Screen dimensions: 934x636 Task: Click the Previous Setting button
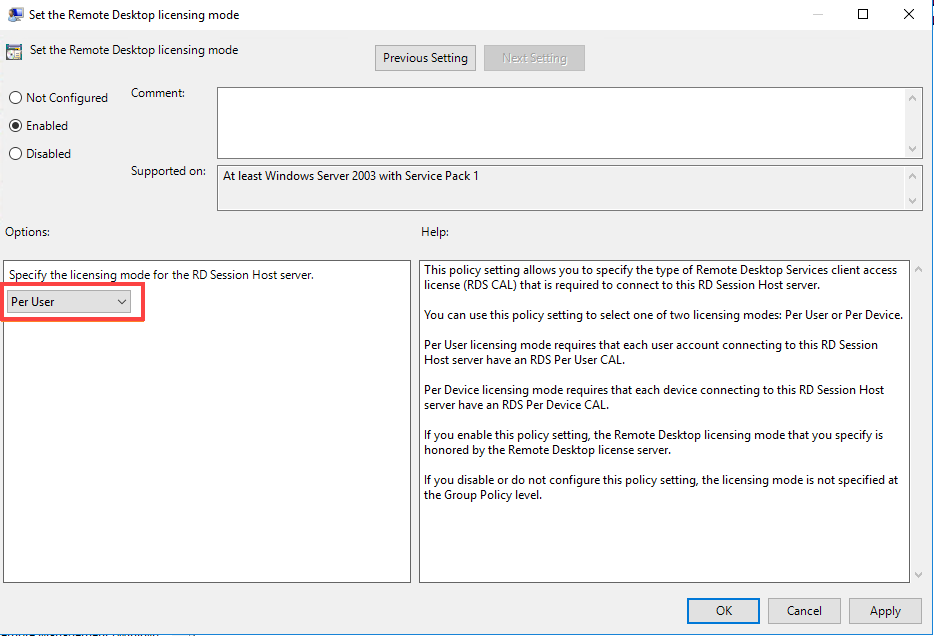pos(425,58)
